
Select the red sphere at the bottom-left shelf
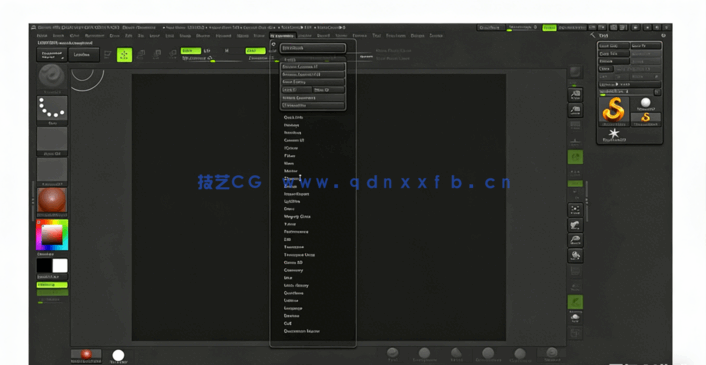(86, 355)
